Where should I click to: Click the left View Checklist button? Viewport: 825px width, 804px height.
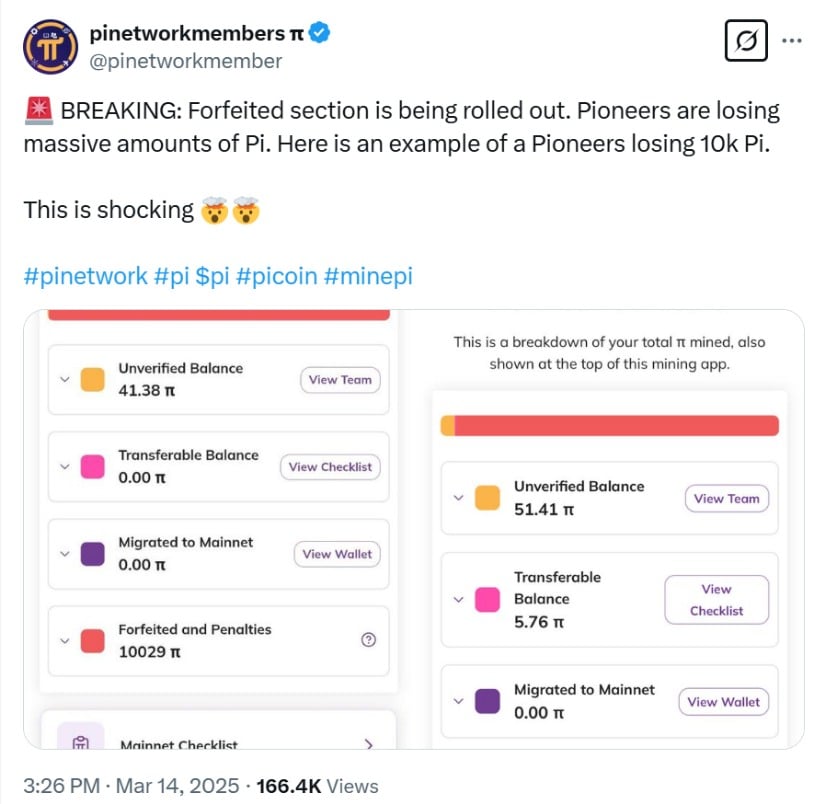330,467
